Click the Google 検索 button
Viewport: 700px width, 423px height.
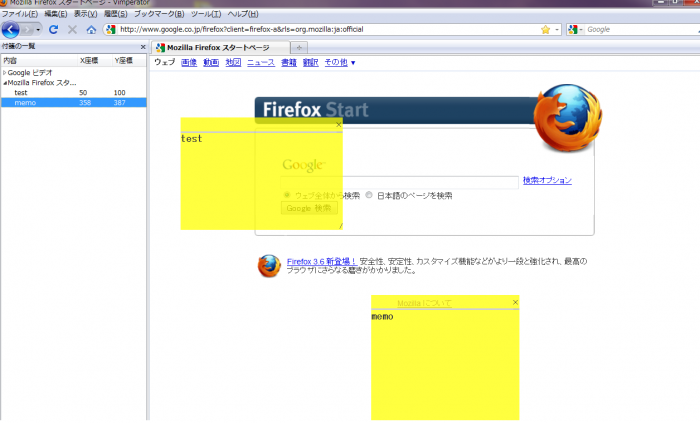coord(309,208)
